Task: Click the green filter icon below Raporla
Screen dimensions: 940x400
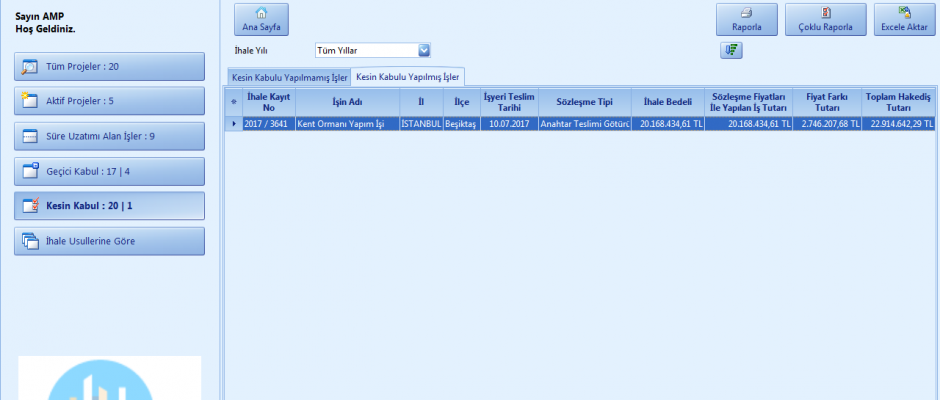Action: coord(730,51)
